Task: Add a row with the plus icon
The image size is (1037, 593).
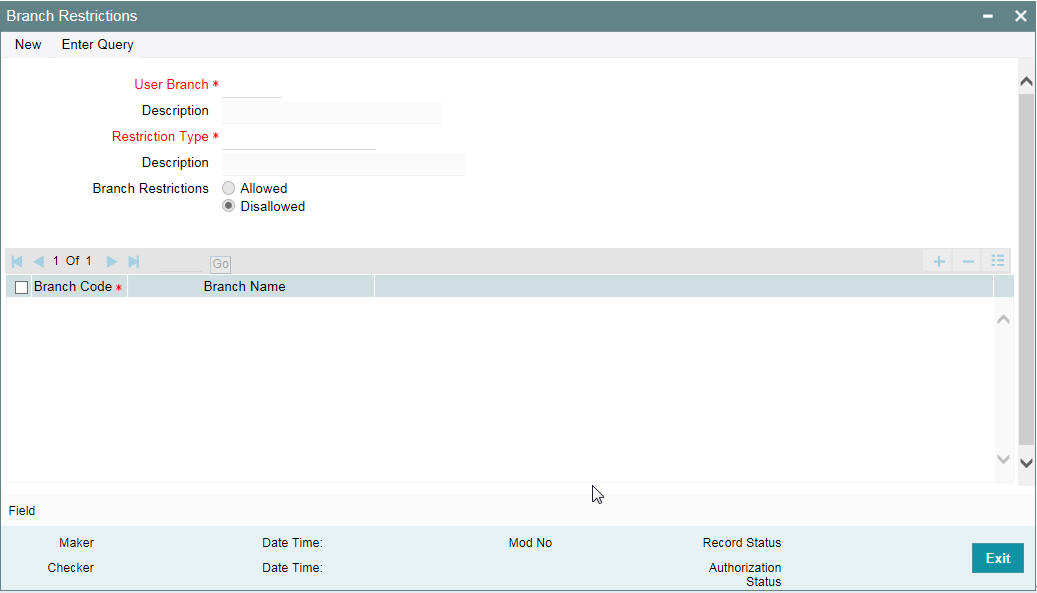Action: 938,262
